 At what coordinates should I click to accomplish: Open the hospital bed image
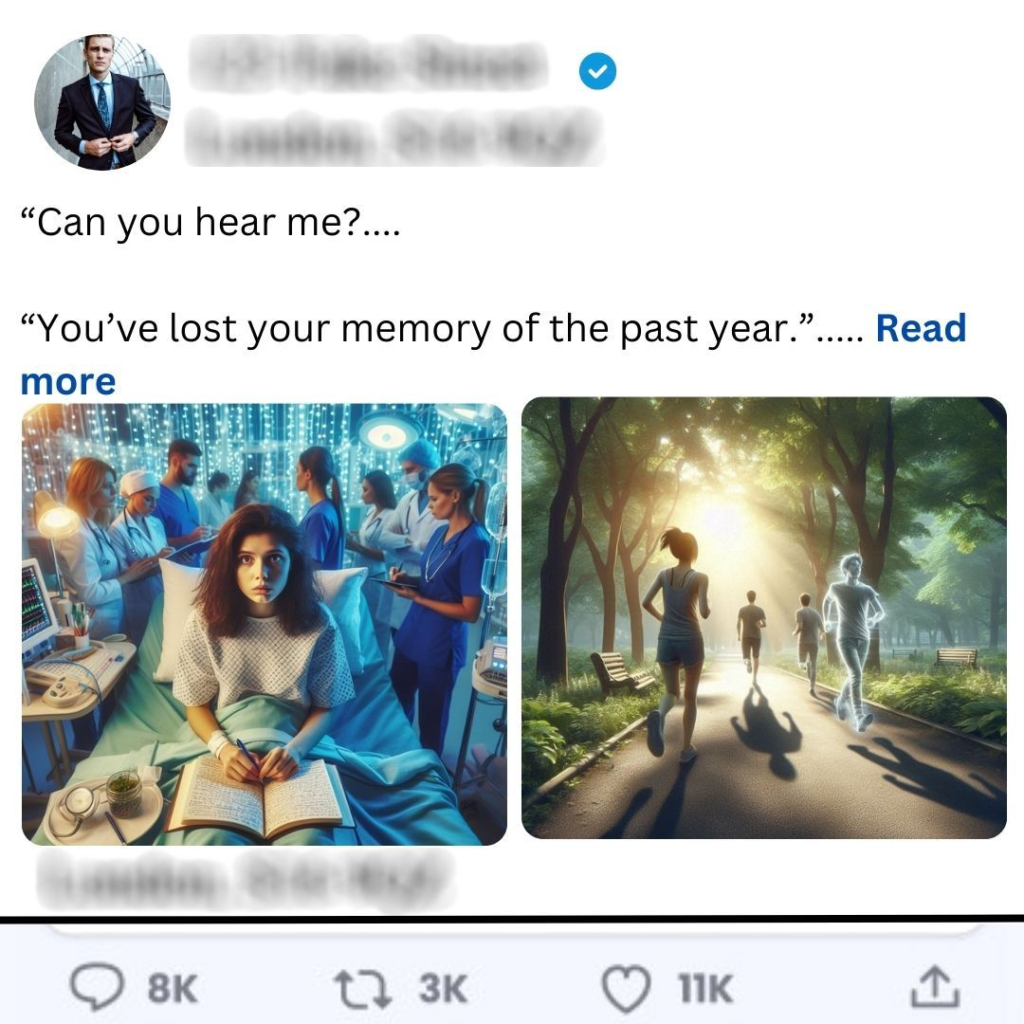[264, 624]
